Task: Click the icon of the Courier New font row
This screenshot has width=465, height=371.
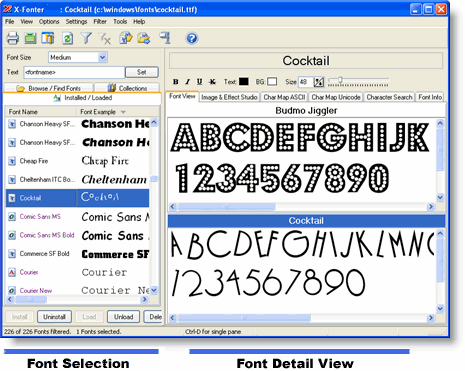Action: 12,291
